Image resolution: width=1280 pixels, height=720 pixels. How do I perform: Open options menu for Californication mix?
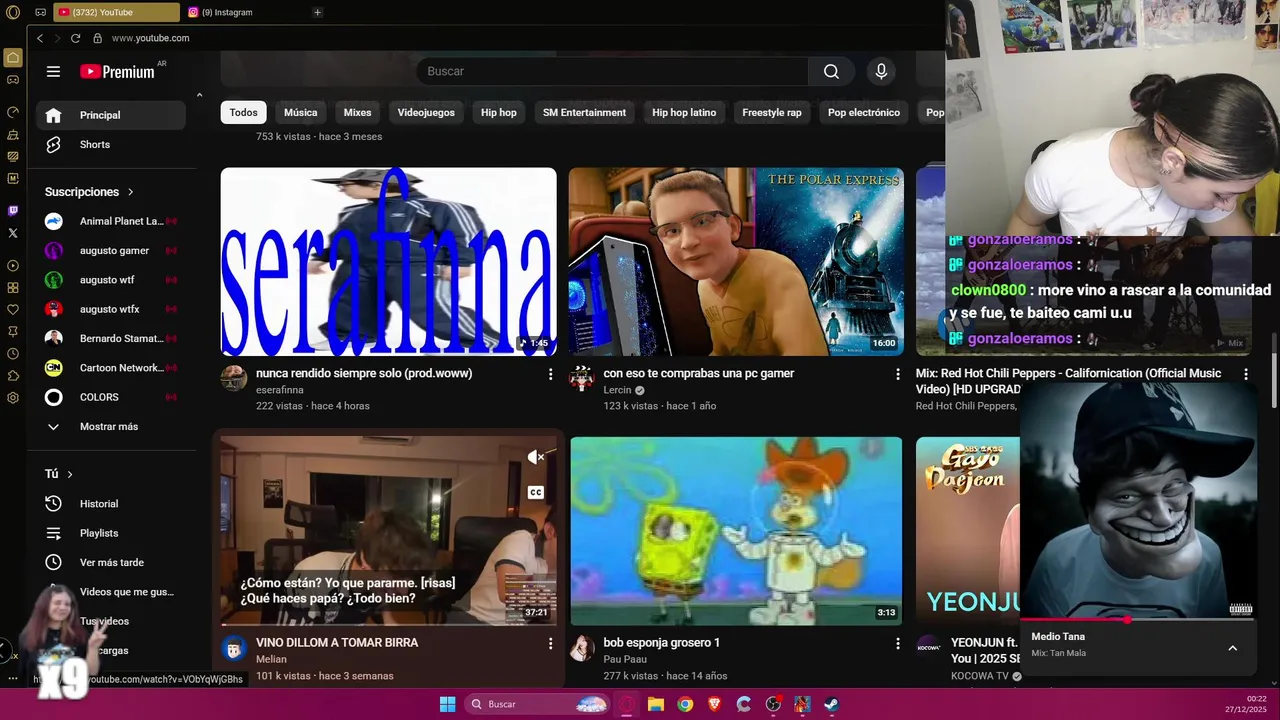click(x=1245, y=374)
